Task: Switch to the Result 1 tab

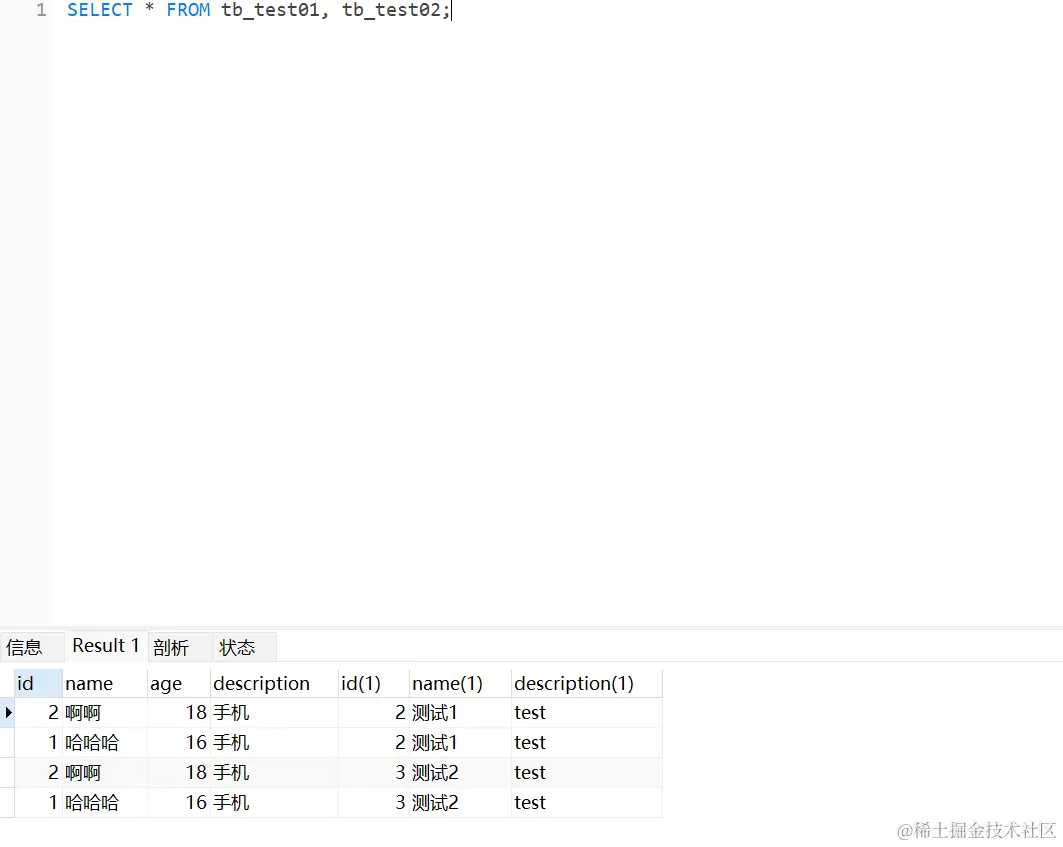Action: click(x=106, y=646)
